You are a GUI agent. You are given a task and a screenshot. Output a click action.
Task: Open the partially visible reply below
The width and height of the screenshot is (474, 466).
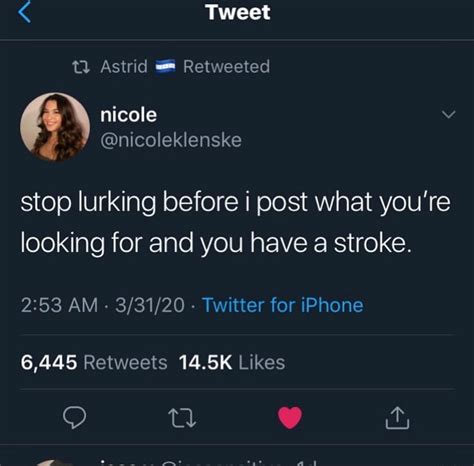[x=237, y=460]
